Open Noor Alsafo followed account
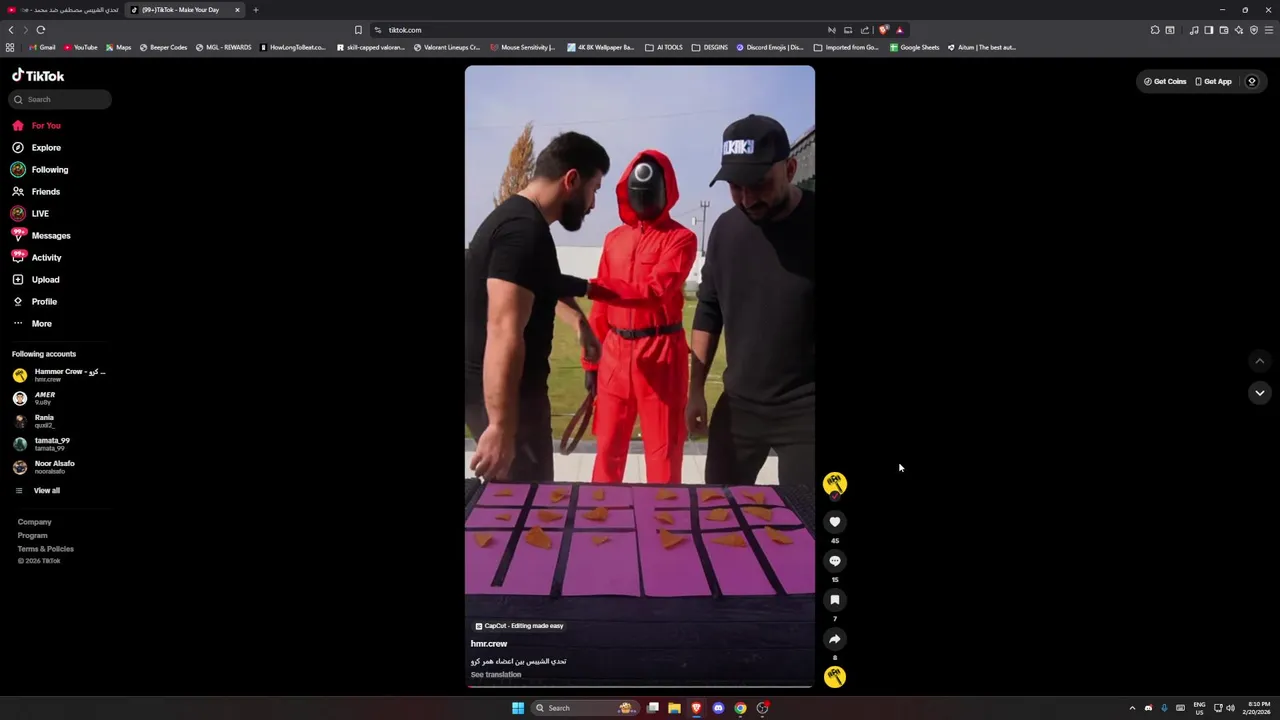 [x=44, y=467]
